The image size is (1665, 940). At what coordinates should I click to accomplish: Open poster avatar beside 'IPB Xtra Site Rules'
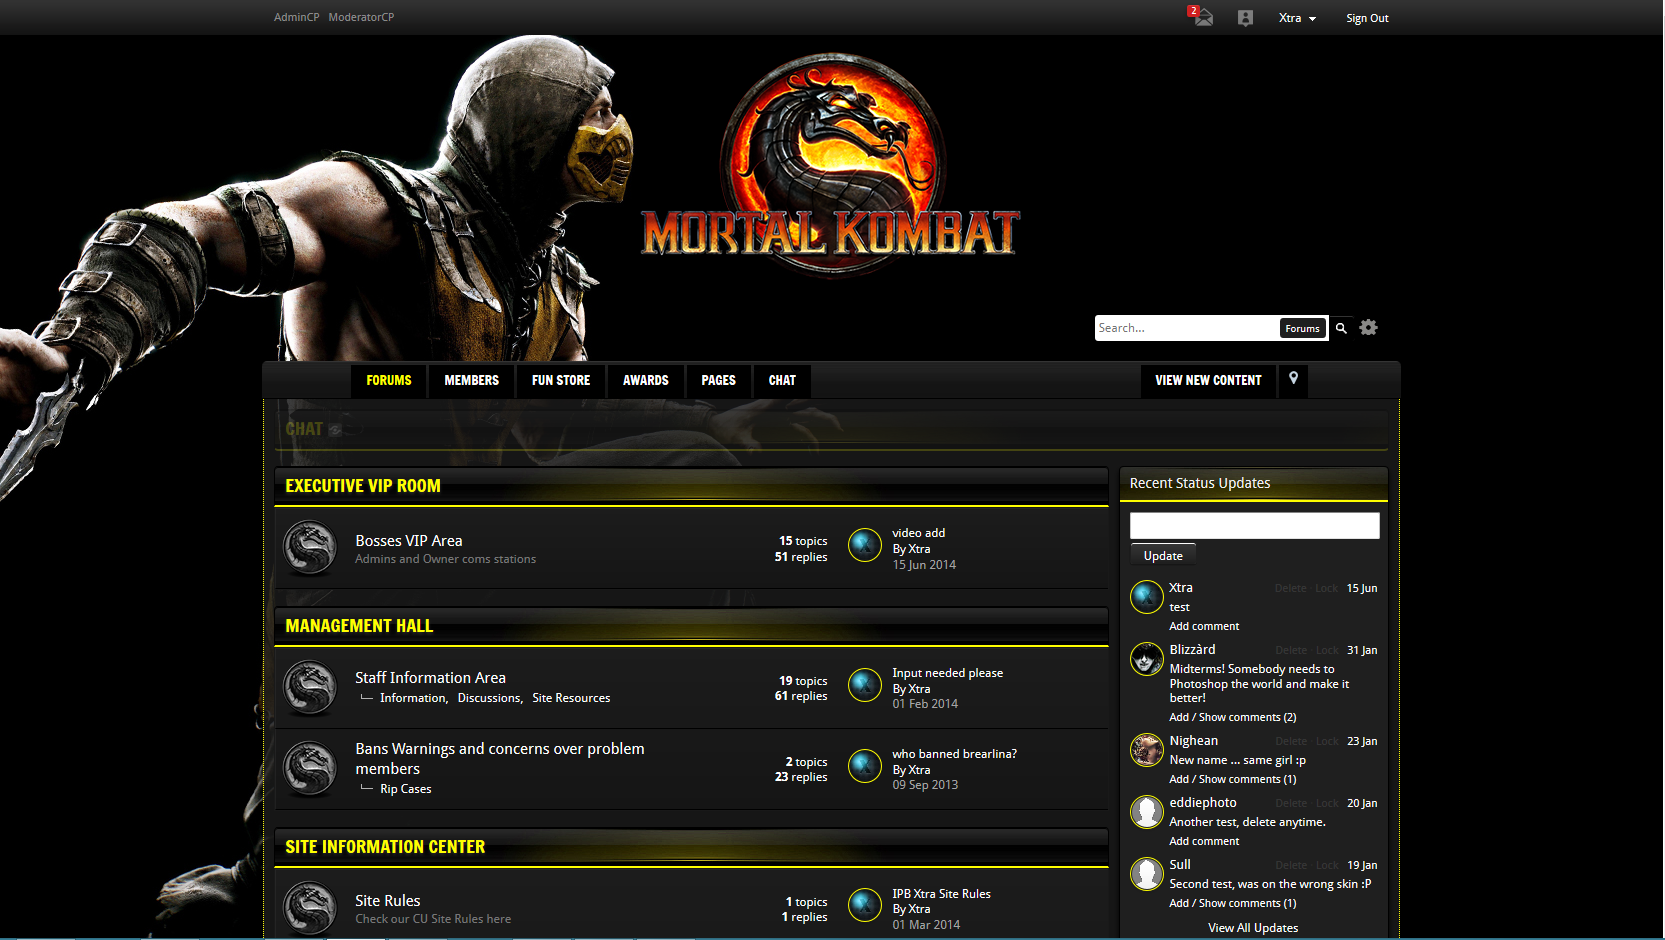(865, 905)
